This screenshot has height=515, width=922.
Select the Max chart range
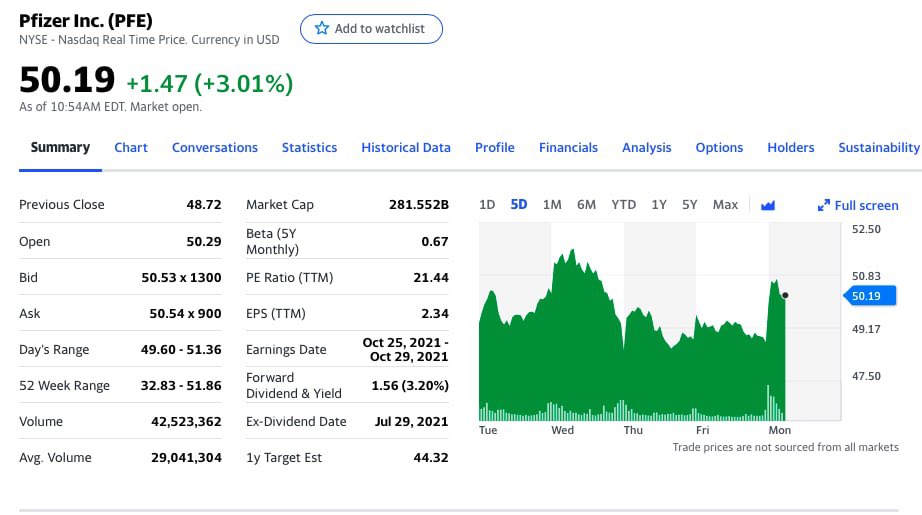pos(725,205)
